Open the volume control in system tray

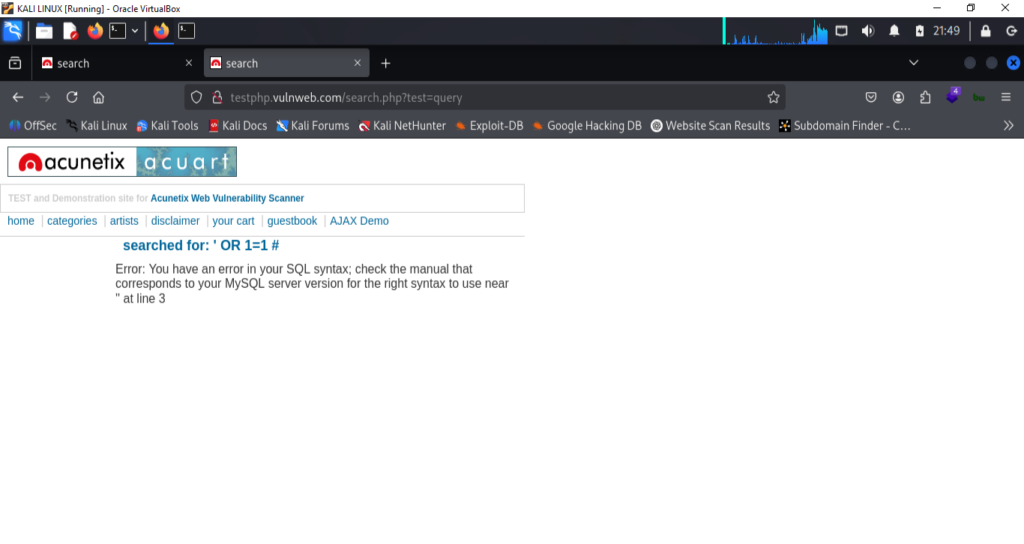867,31
